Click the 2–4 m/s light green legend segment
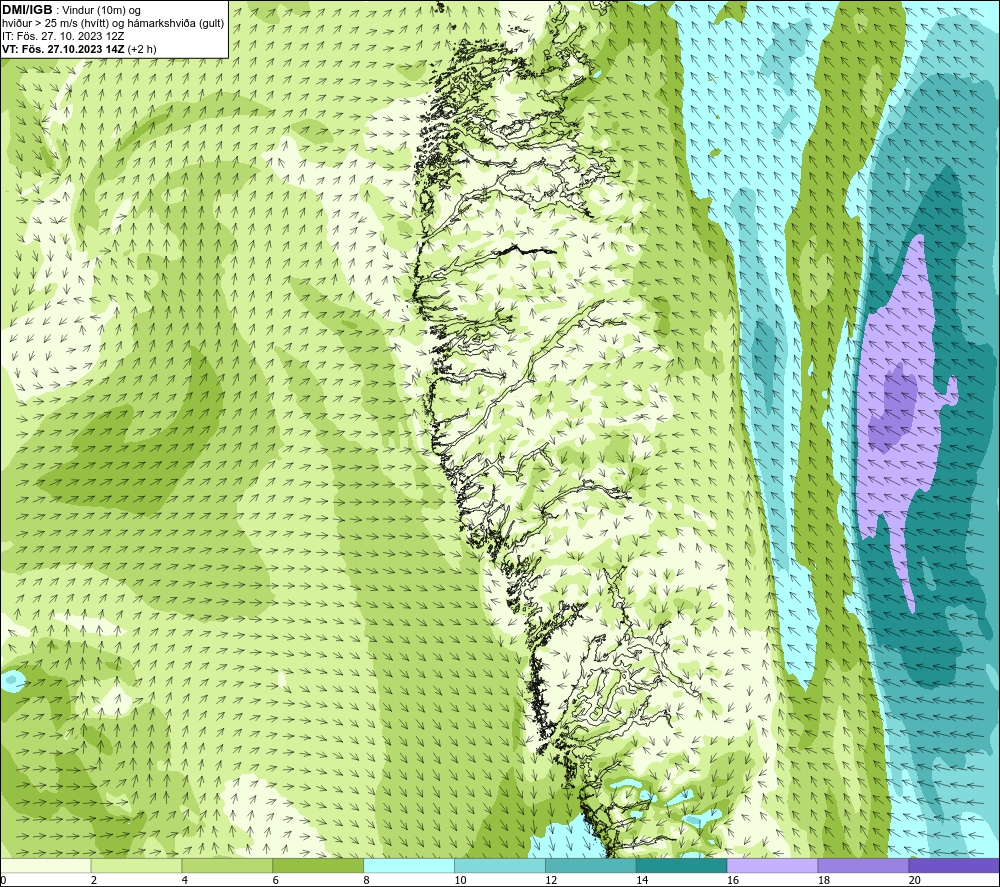The width and height of the screenshot is (1000, 887). [x=136, y=865]
